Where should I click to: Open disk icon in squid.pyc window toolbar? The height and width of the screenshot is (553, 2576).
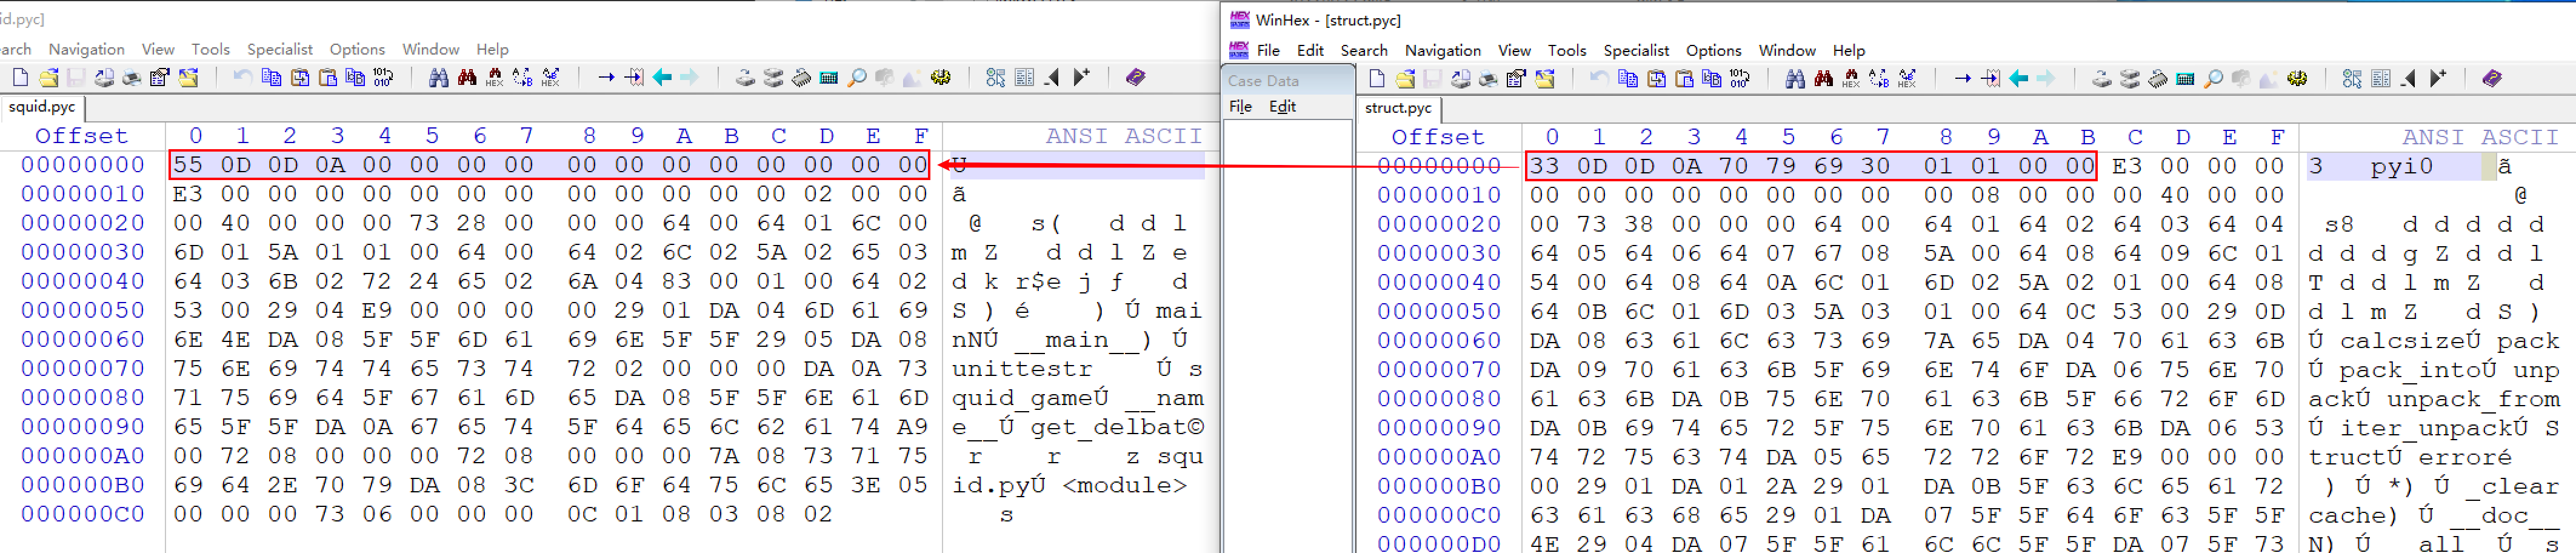click(745, 77)
